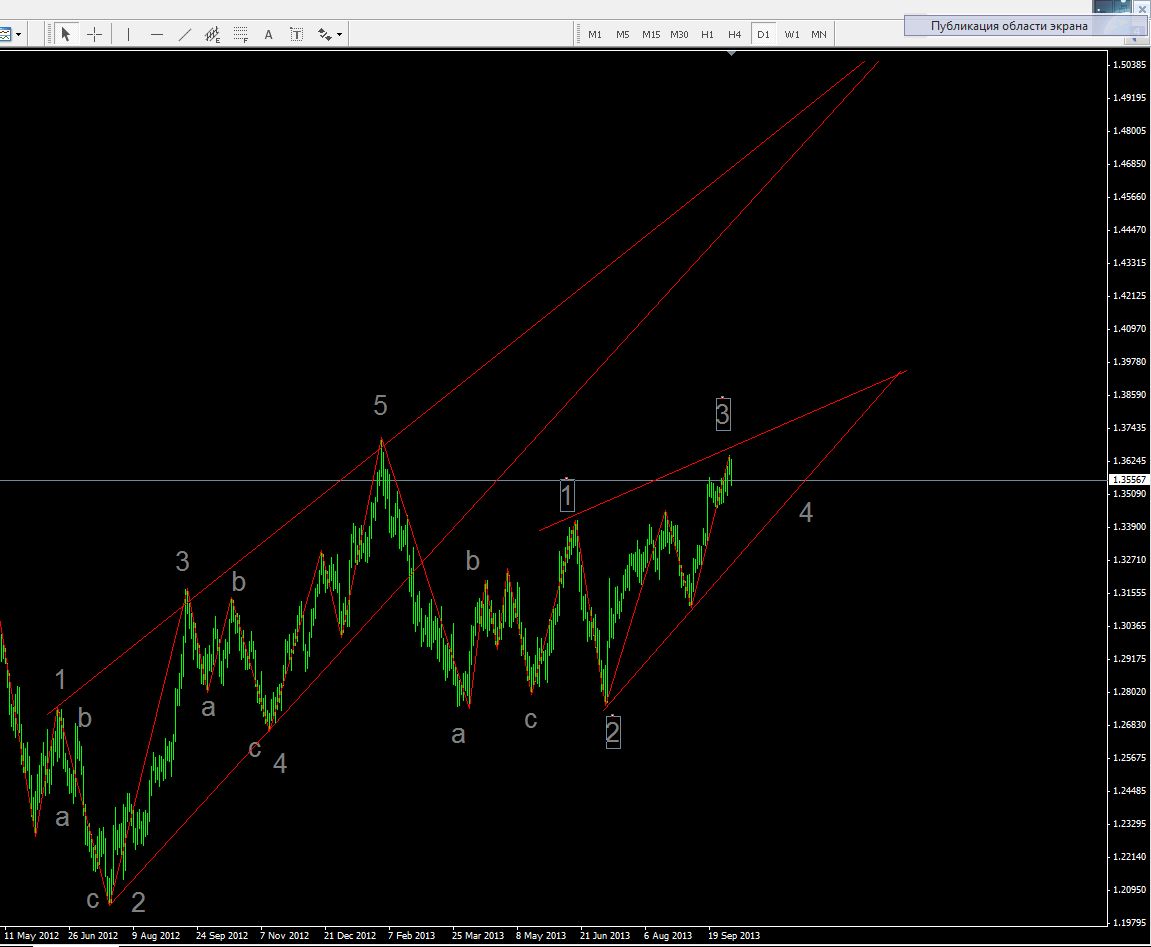Close the panel with the X button

click(x=1141, y=10)
